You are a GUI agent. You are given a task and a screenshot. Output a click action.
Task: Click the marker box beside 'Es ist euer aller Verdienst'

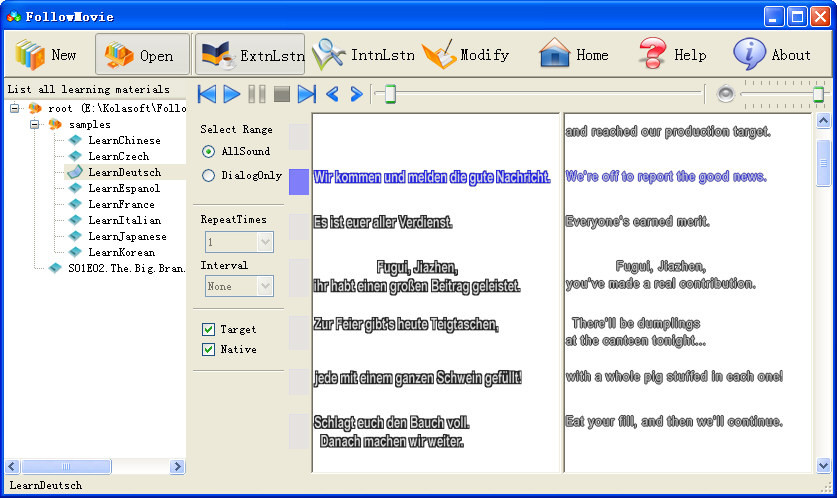point(299,226)
